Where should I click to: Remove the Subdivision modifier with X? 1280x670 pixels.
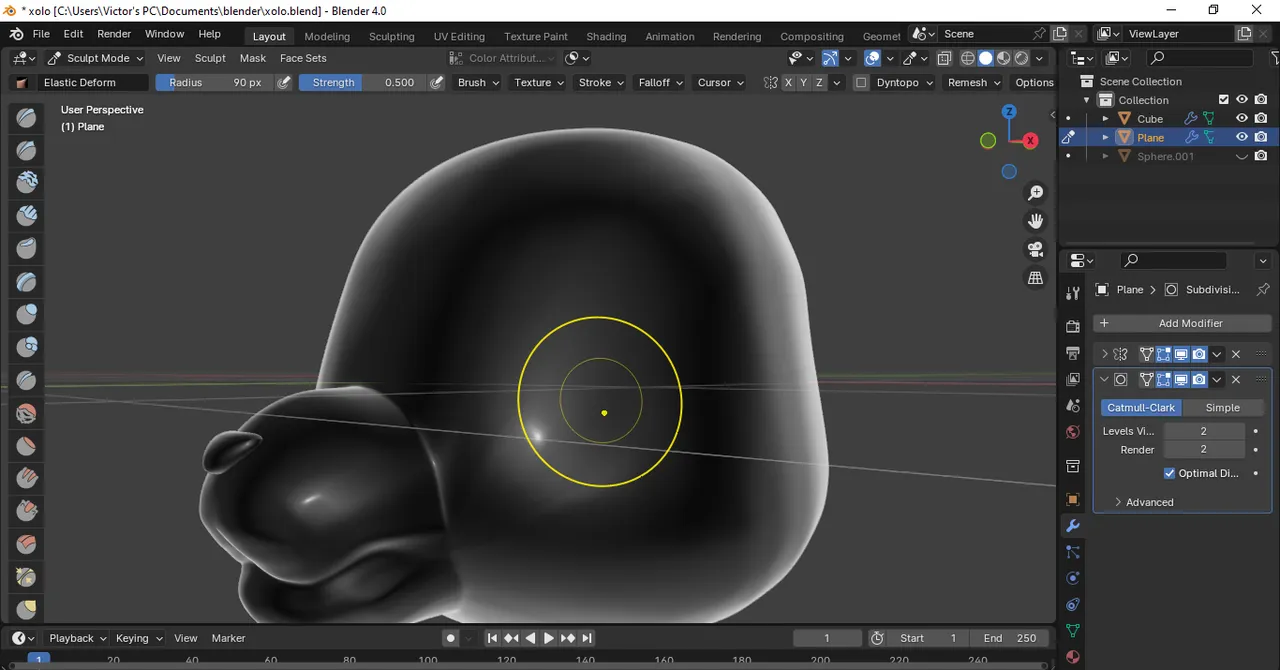(x=1236, y=380)
